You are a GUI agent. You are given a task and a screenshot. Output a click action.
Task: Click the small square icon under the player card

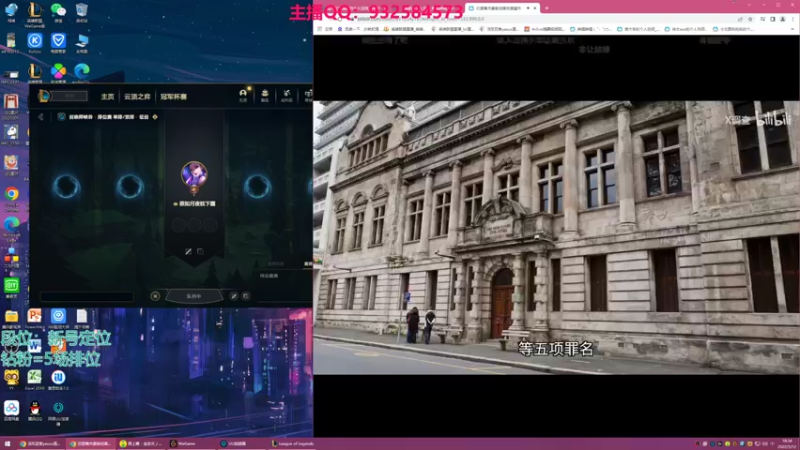[200, 252]
